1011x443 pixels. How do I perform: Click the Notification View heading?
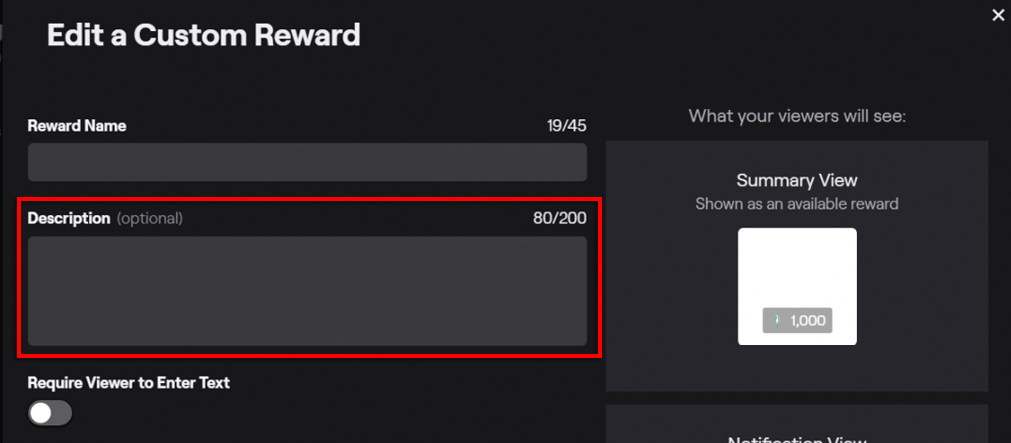tap(797, 438)
